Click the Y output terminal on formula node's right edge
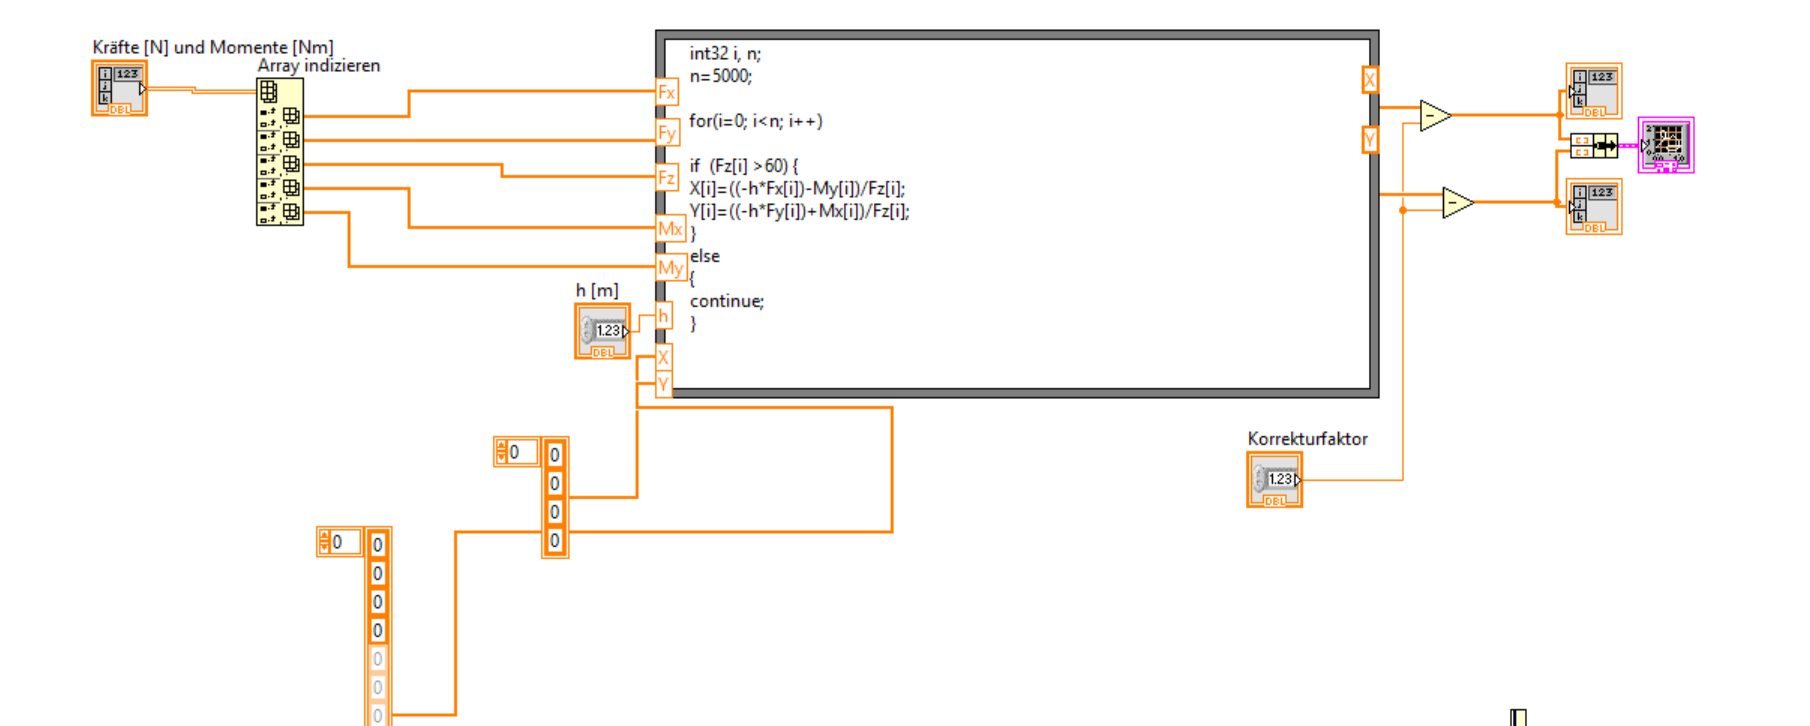The width and height of the screenshot is (1810, 726). 1370,140
